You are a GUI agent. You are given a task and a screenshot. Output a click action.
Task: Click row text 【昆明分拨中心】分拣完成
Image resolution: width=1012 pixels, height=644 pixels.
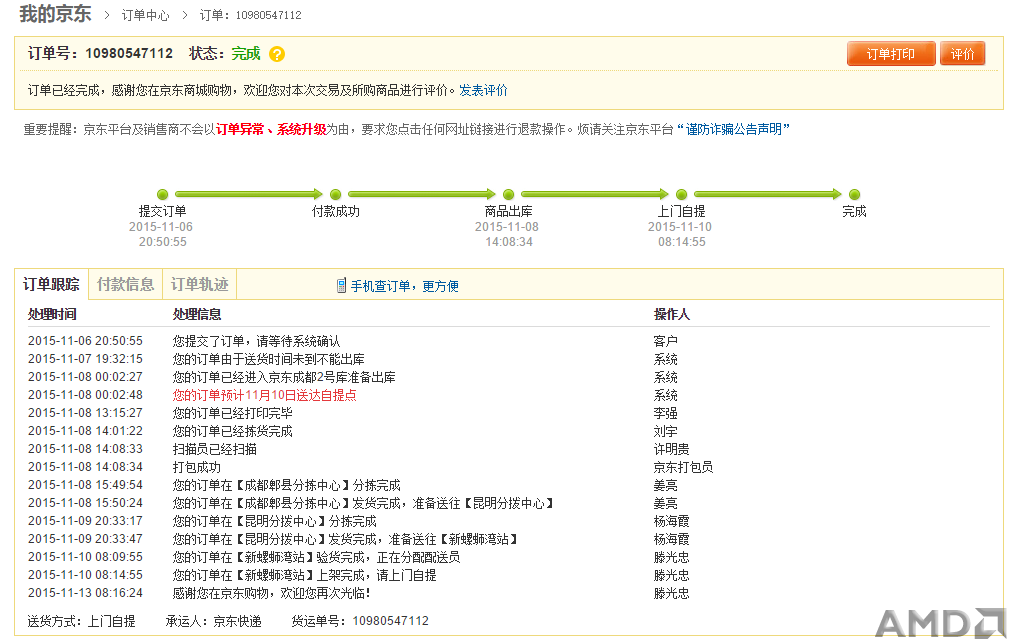click(305, 521)
